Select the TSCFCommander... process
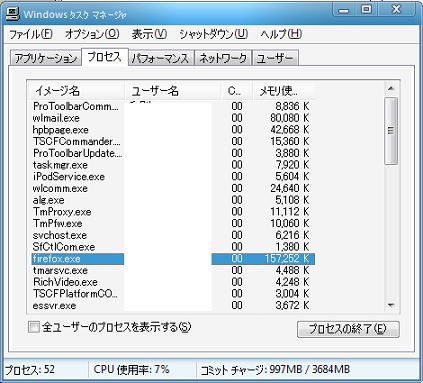The image size is (423, 383). tap(173, 141)
